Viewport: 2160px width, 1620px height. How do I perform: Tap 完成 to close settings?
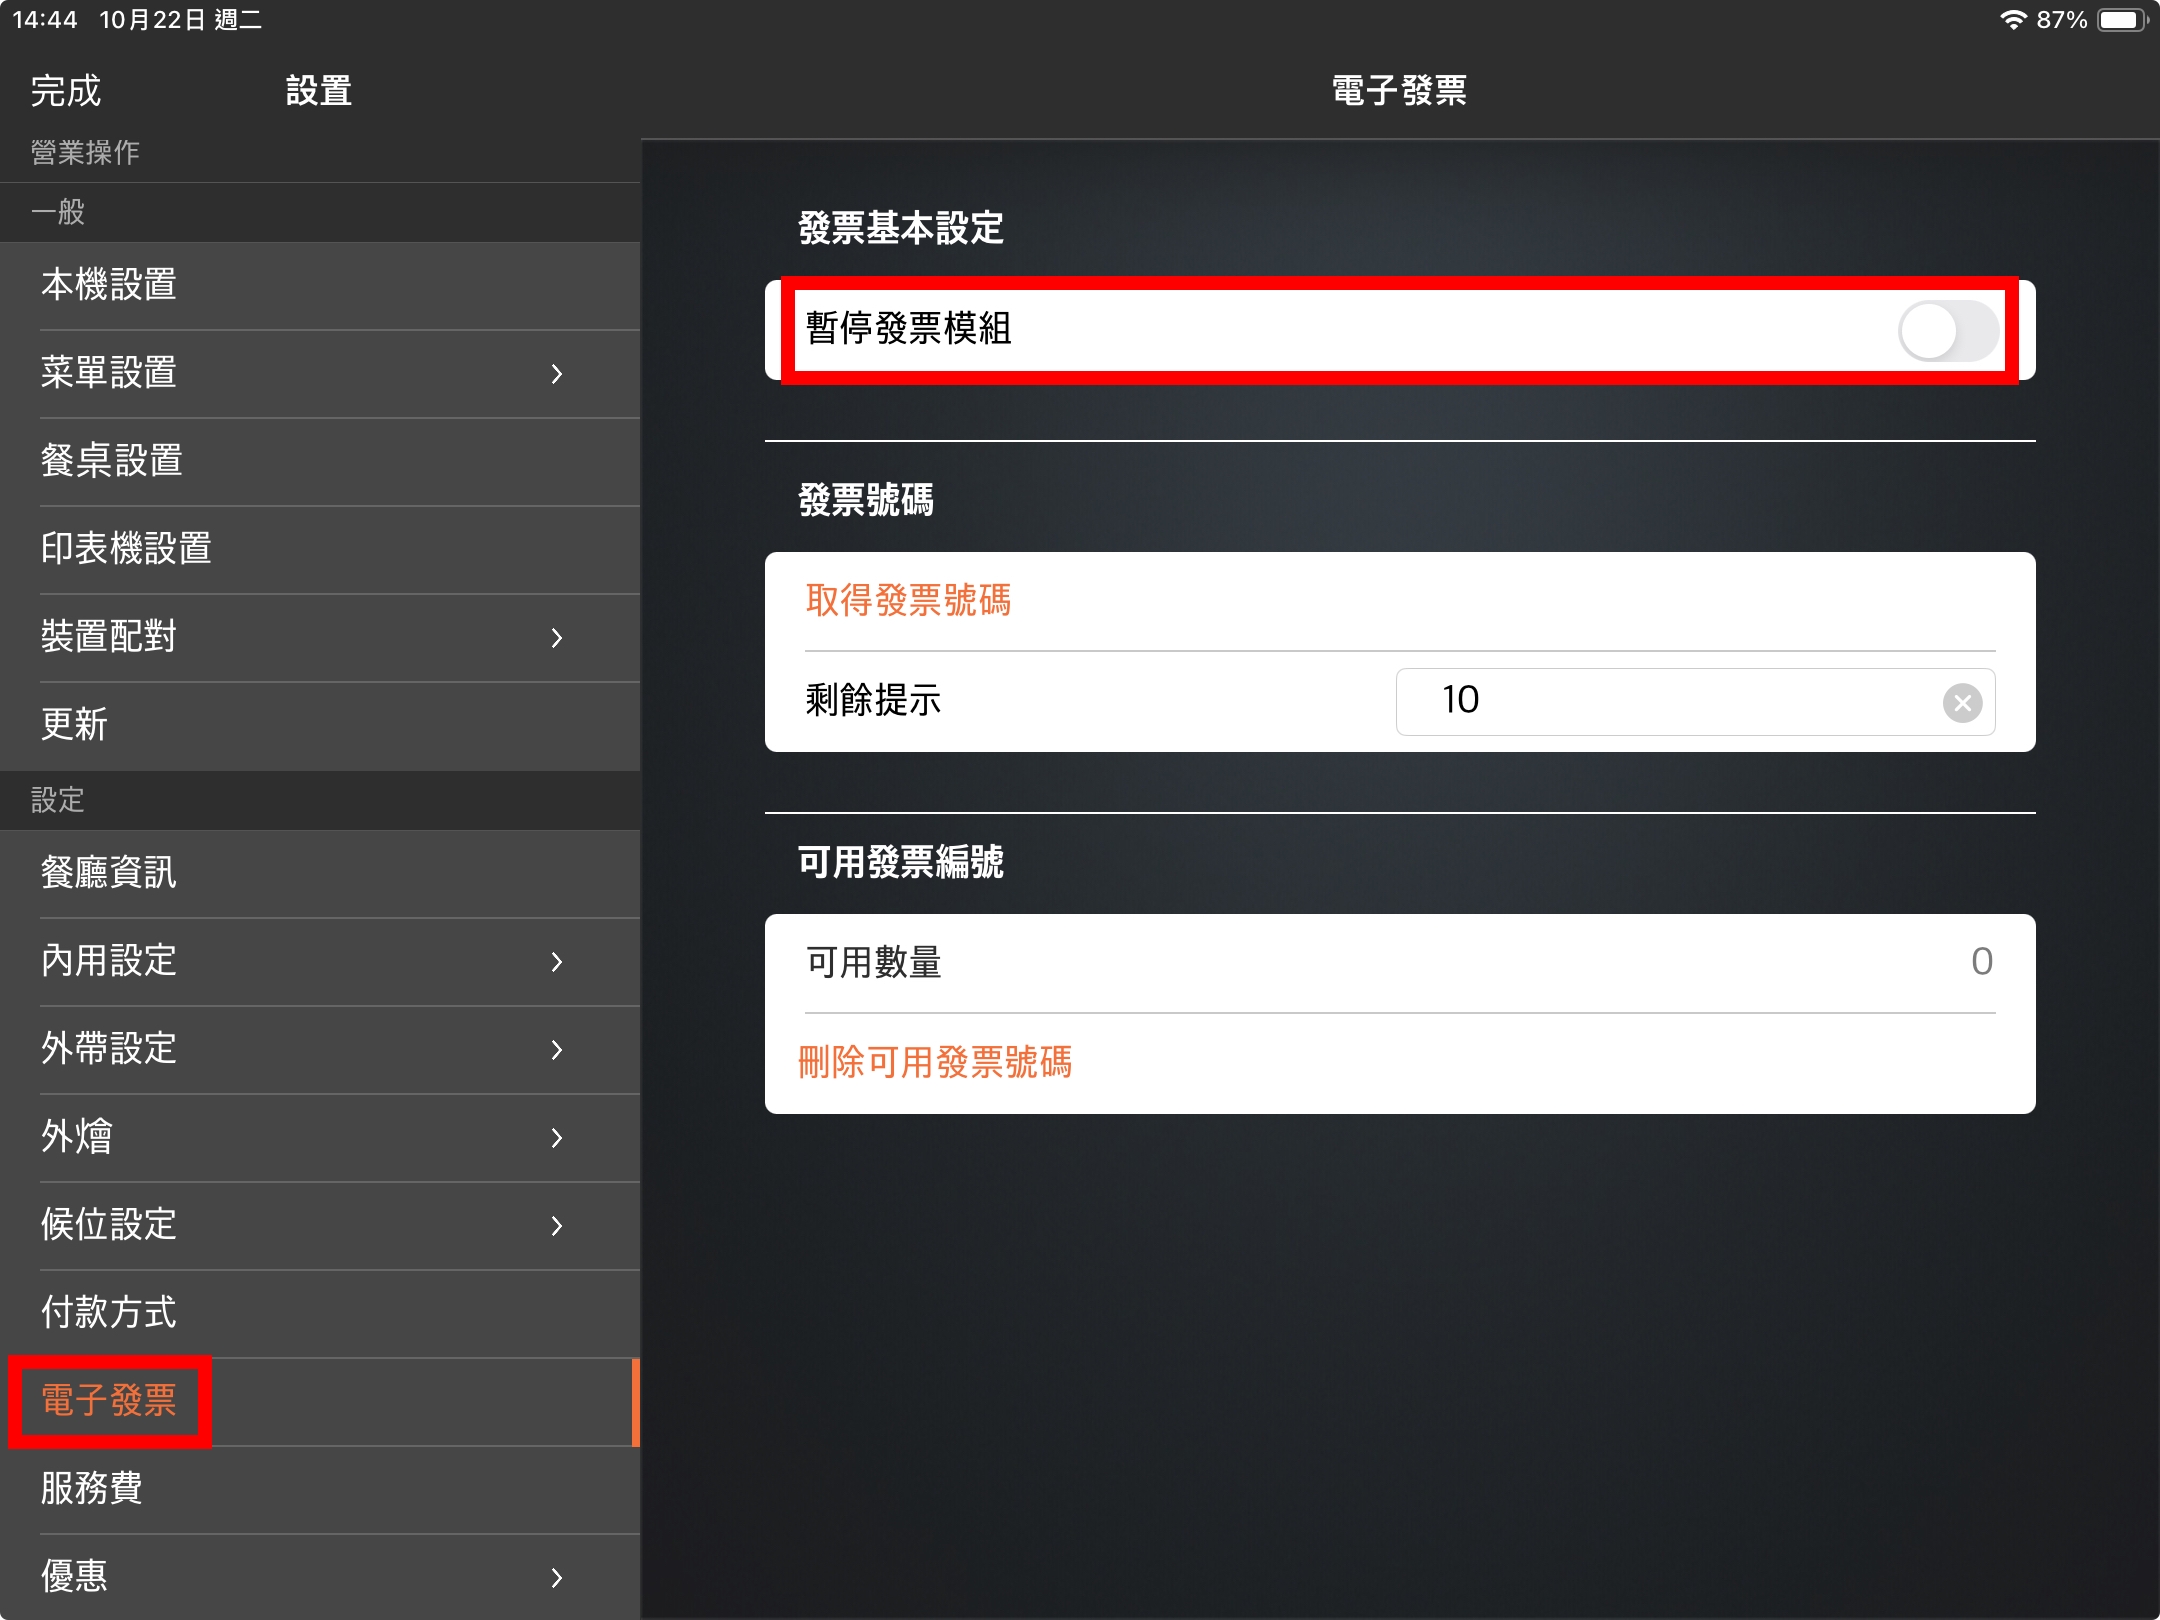click(x=65, y=91)
